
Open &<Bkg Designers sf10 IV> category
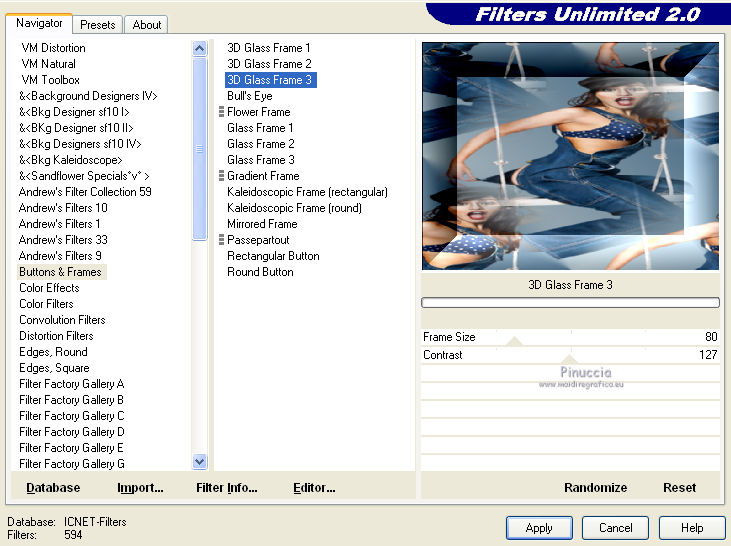click(80, 144)
